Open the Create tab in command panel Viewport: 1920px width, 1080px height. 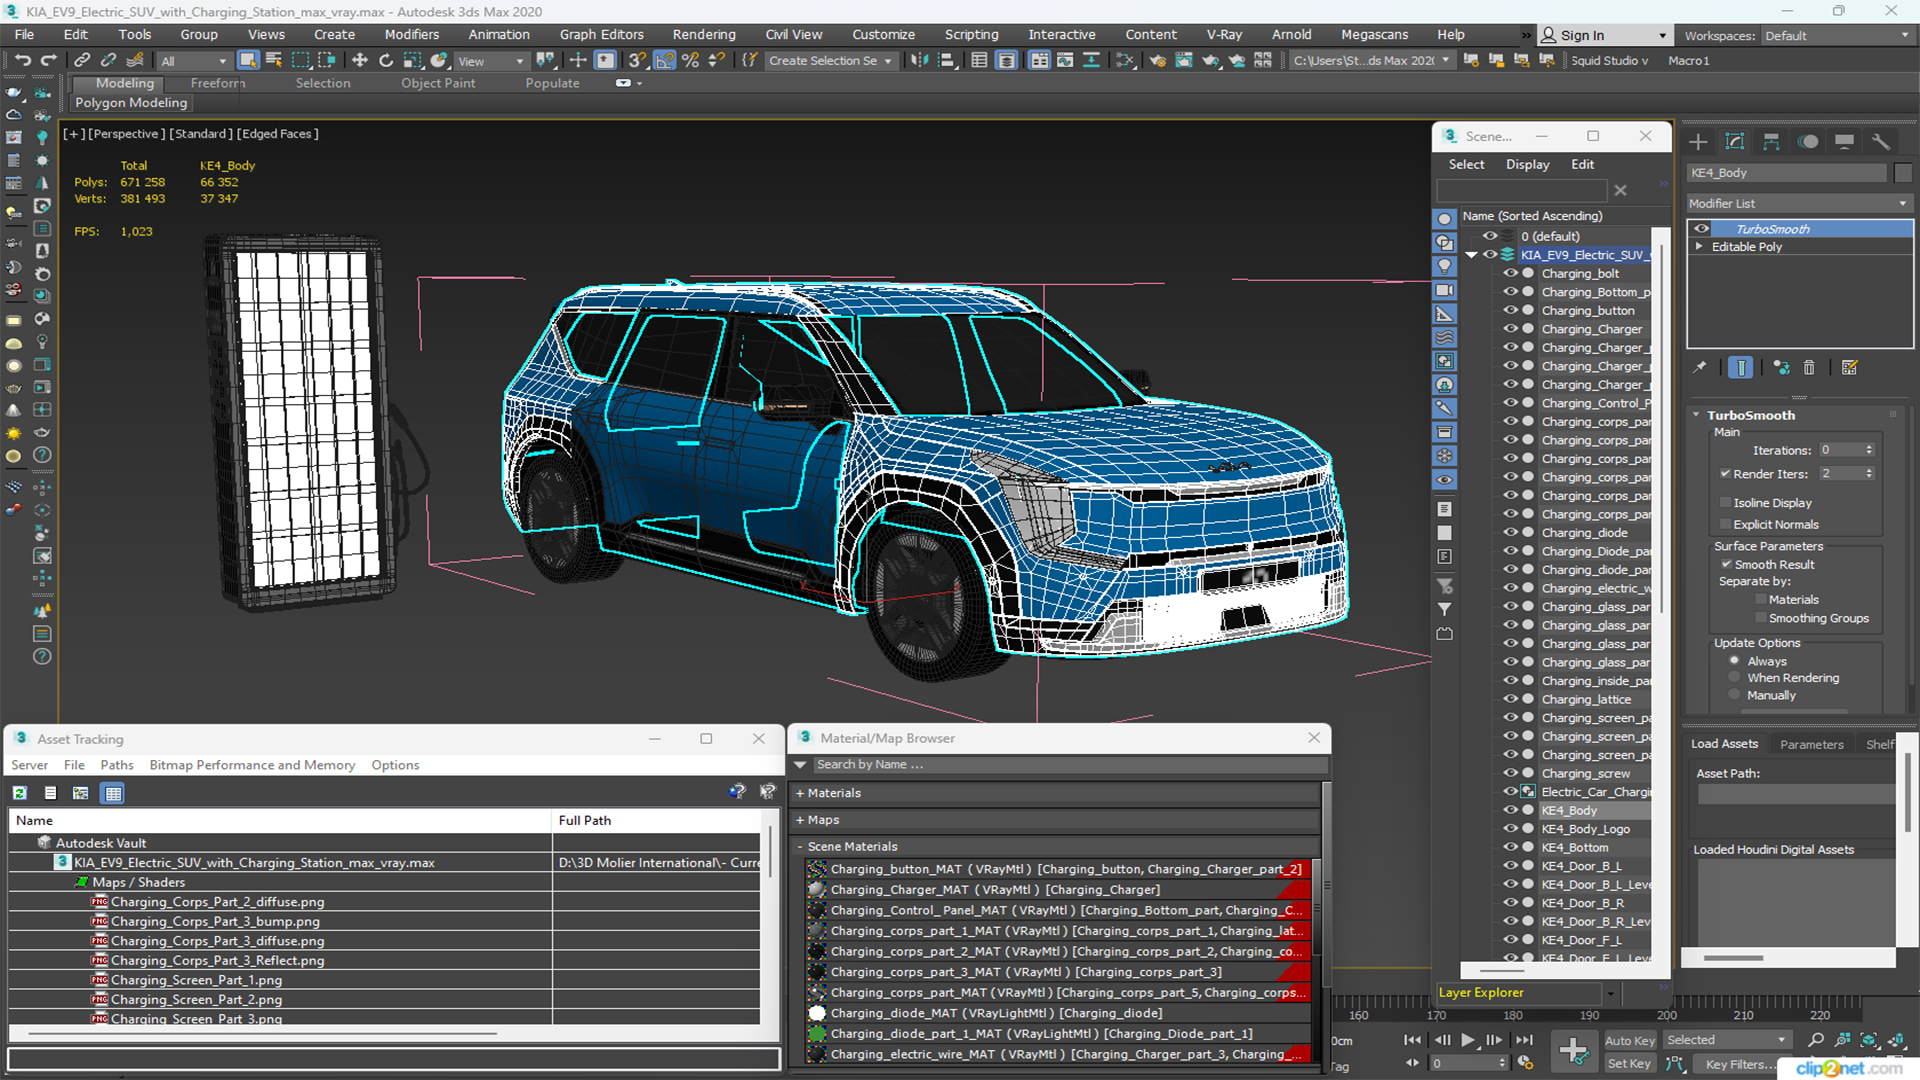pos(1698,142)
